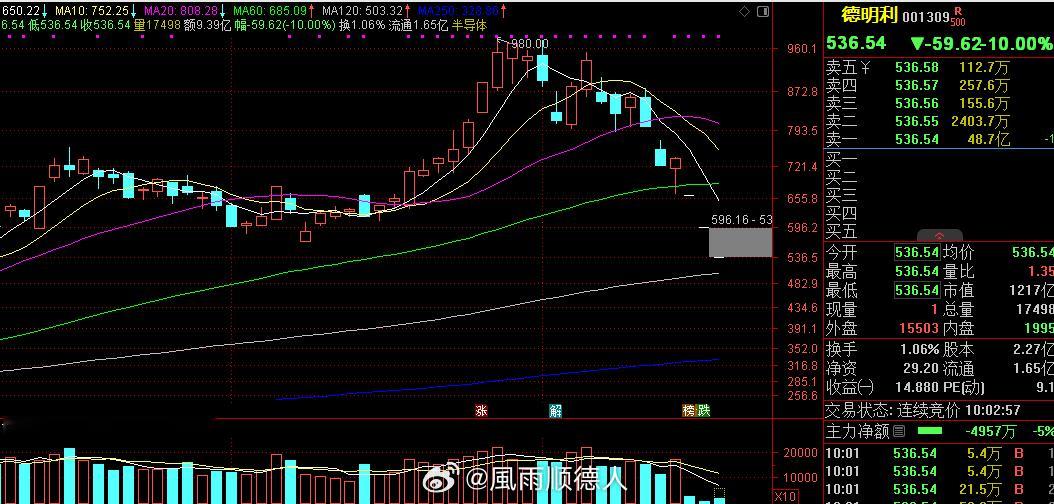This screenshot has height=504, width=1054.
Task: Click the 张 event marker below chart
Action: click(481, 411)
